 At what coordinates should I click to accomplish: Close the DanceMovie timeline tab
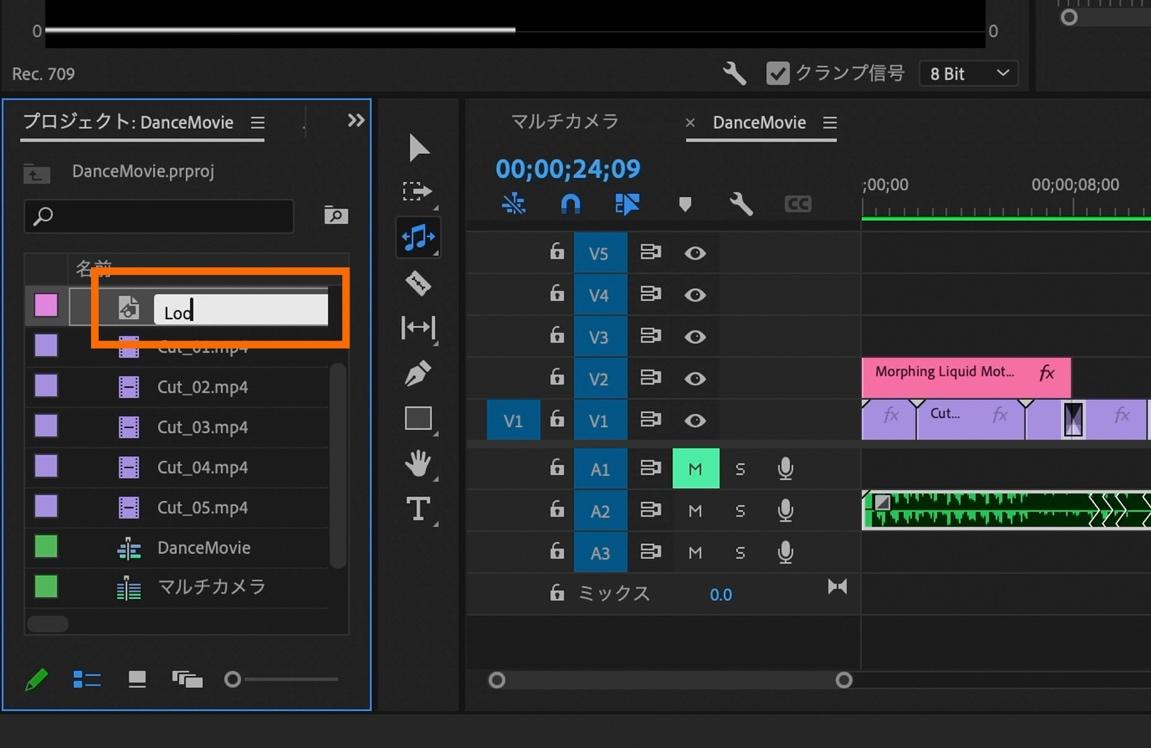pos(690,123)
